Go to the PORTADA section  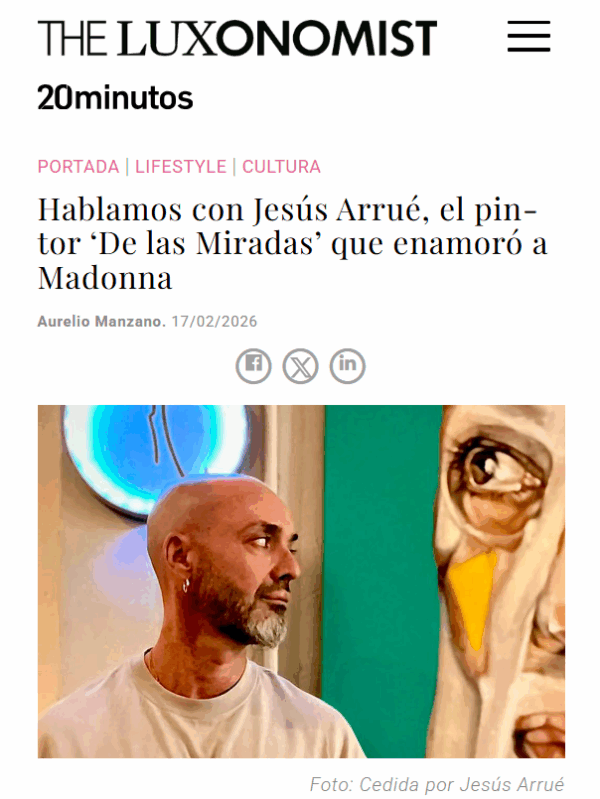(78, 167)
